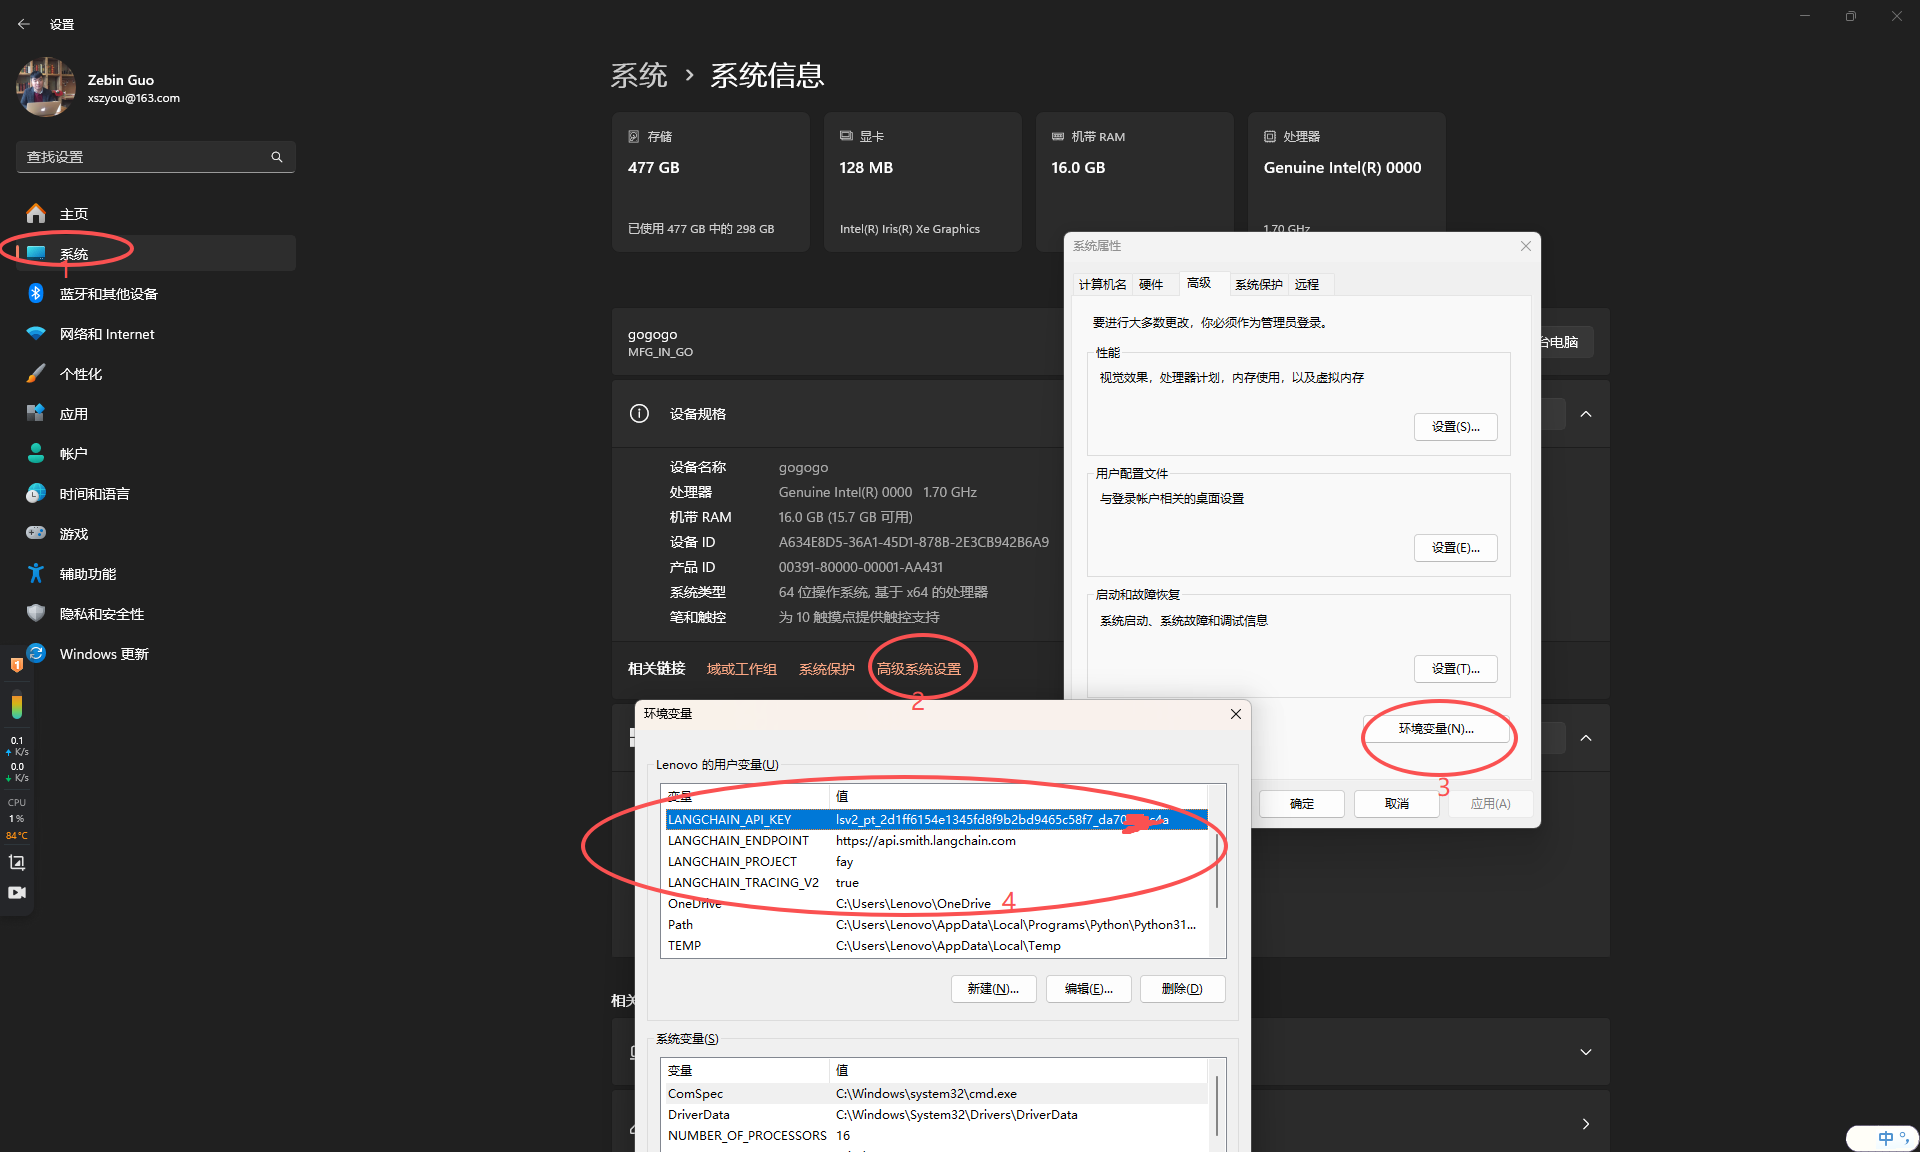The image size is (1920, 1152).
Task: Click 编辑(E)... button for user variables
Action: [x=1088, y=989]
